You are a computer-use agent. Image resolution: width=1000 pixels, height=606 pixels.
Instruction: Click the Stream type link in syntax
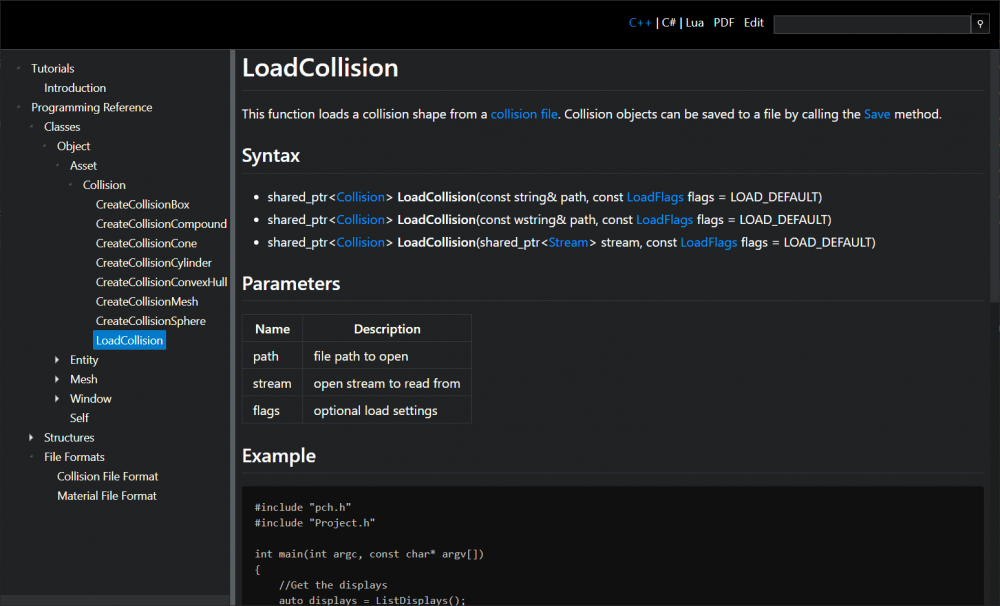568,242
